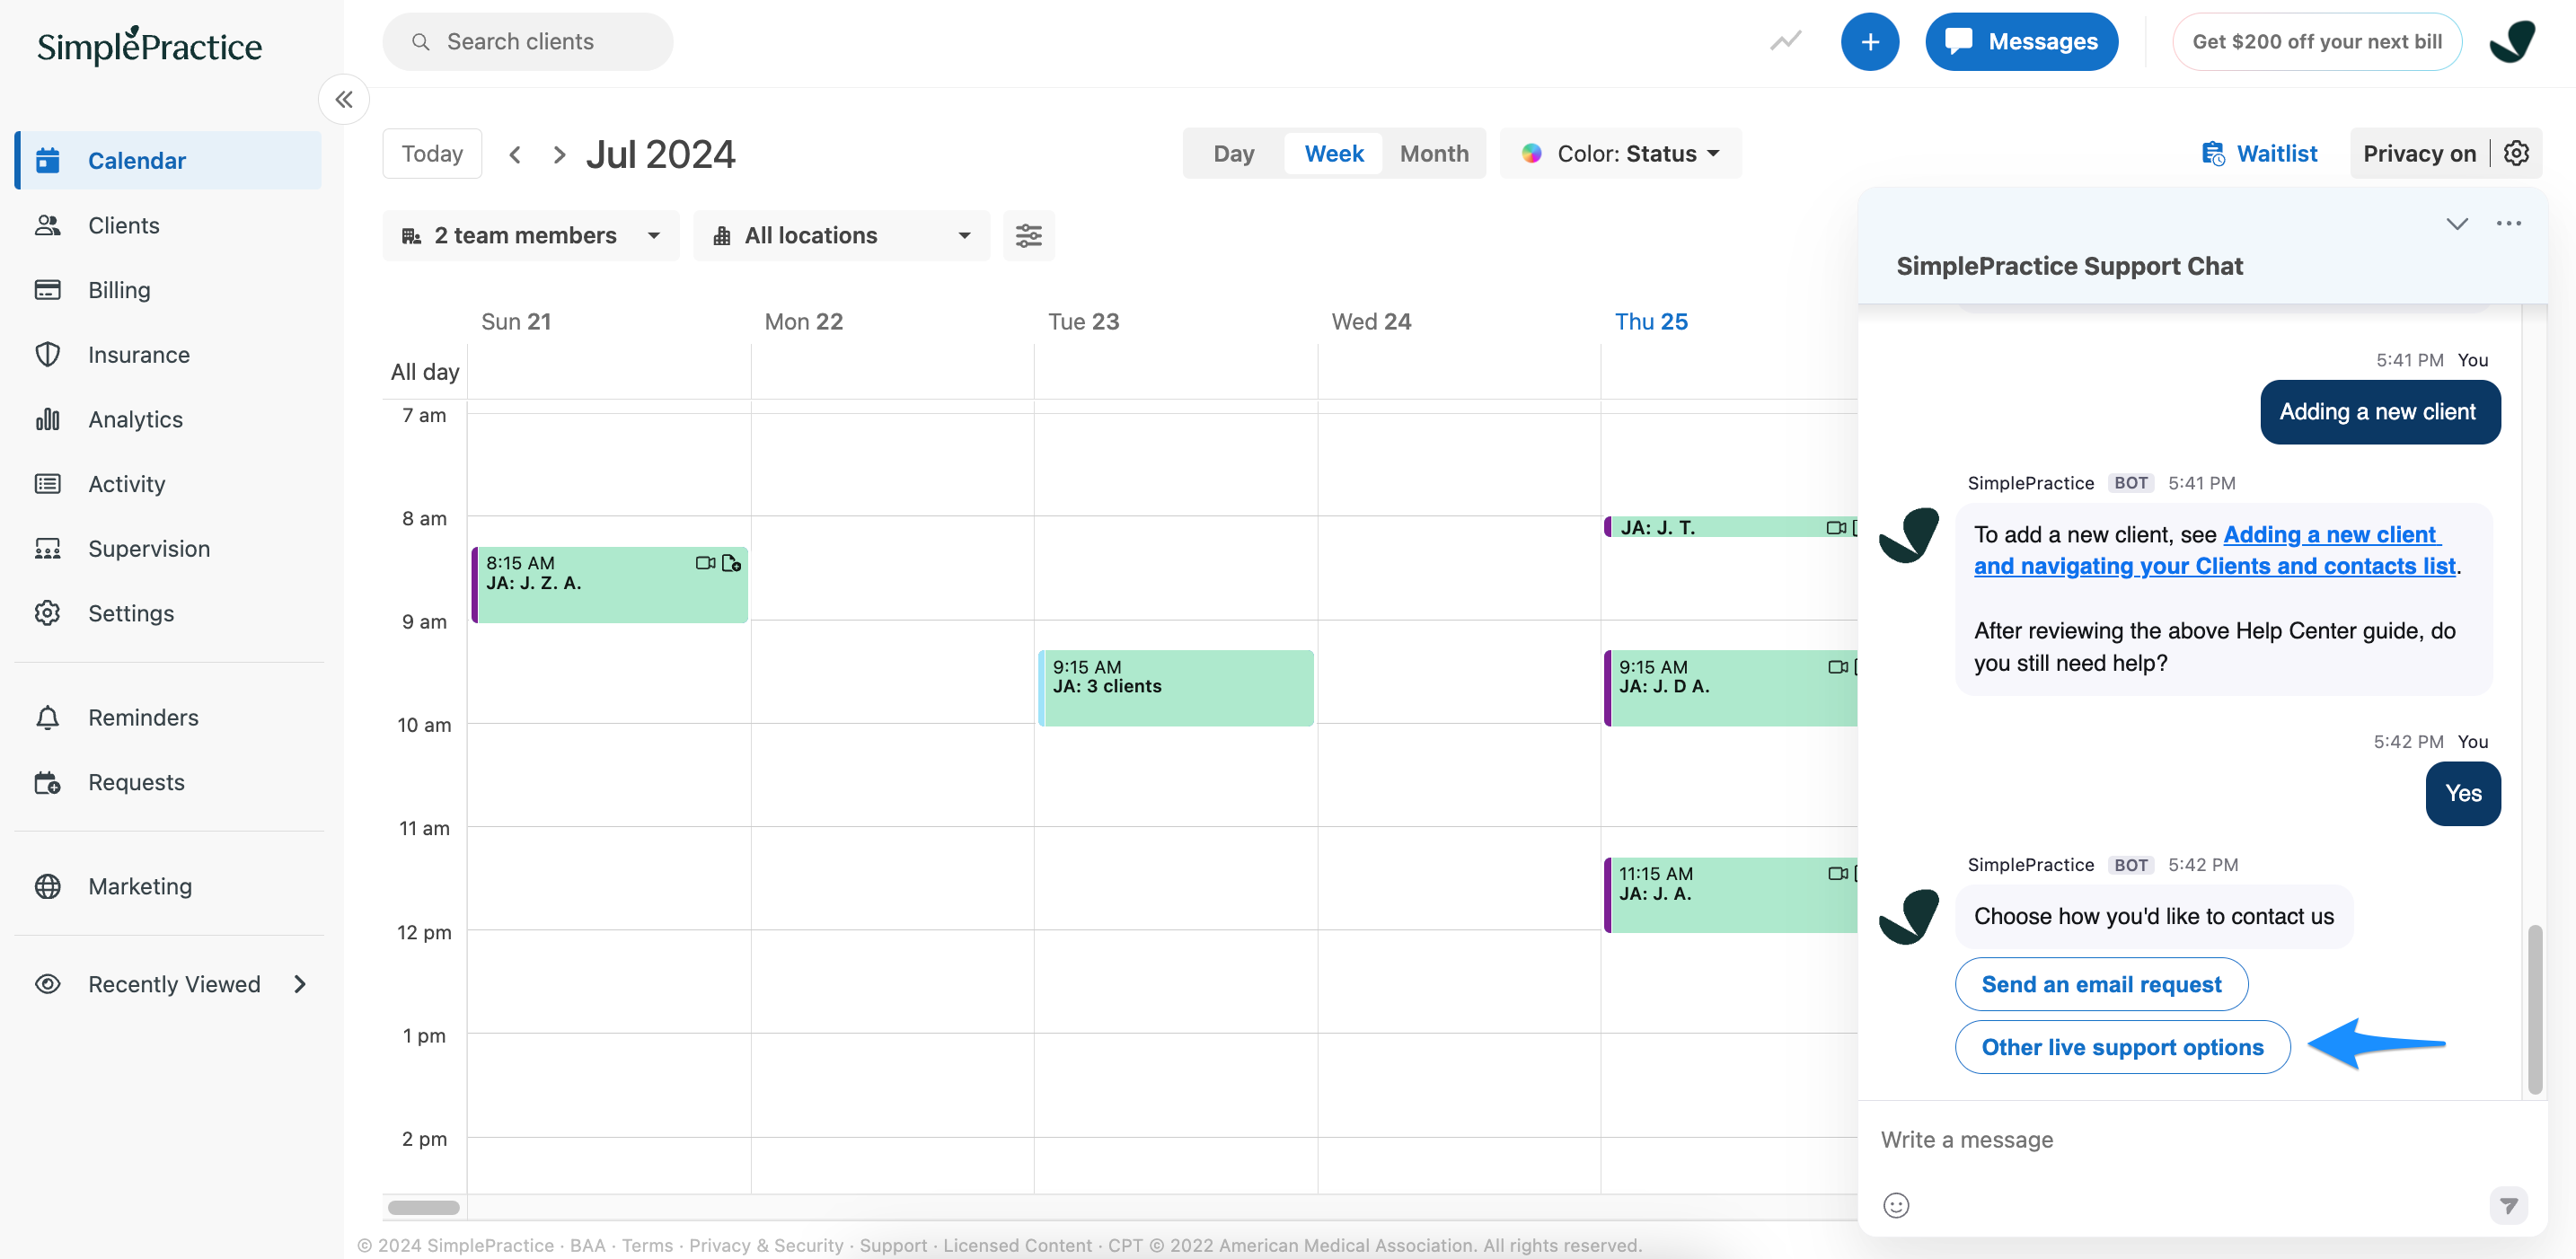The width and height of the screenshot is (2576, 1259).
Task: Navigate to Supervision in sidebar
Action: pos(149,548)
